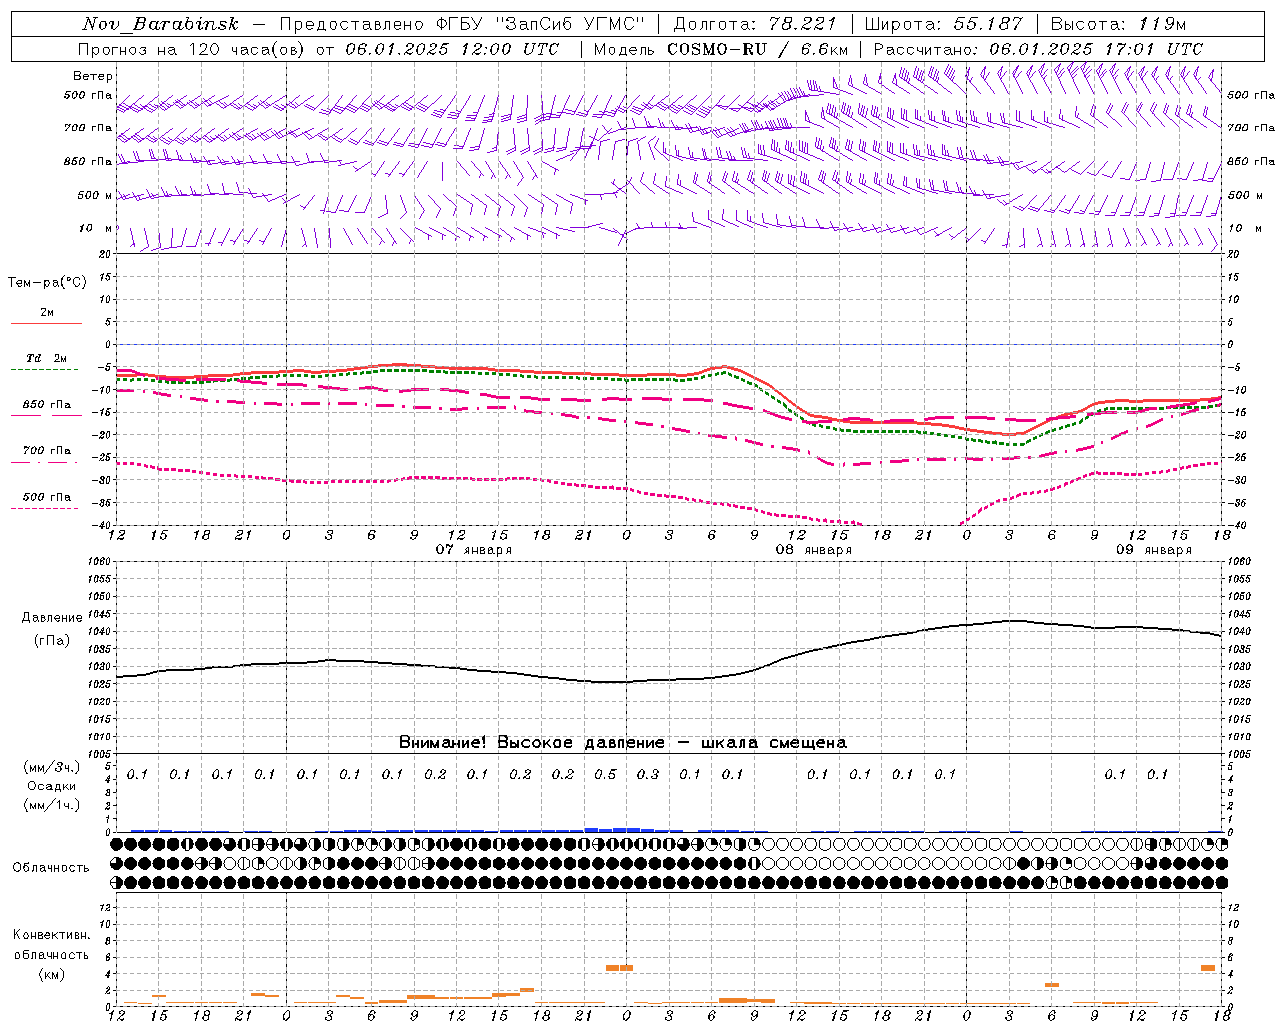Click the Широта: 55.187 value

[943, 24]
